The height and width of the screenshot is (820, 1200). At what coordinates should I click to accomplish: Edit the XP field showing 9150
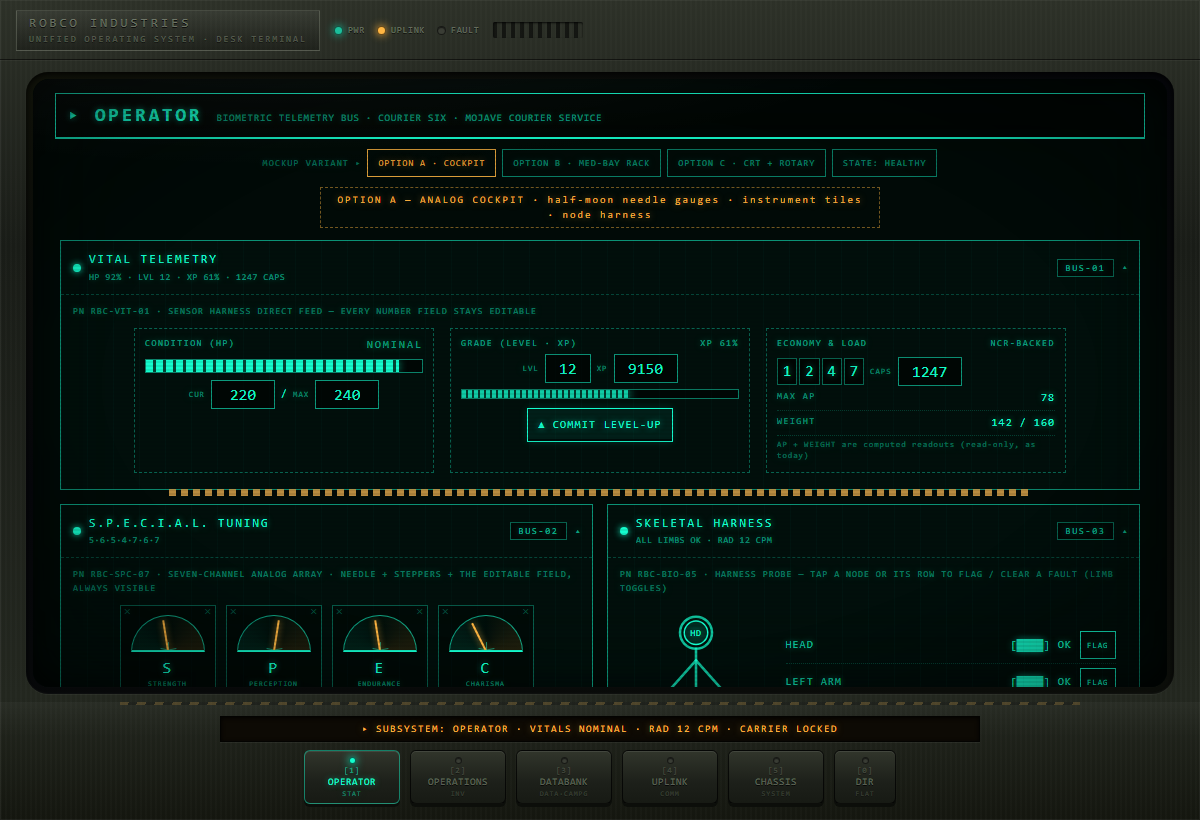(646, 369)
